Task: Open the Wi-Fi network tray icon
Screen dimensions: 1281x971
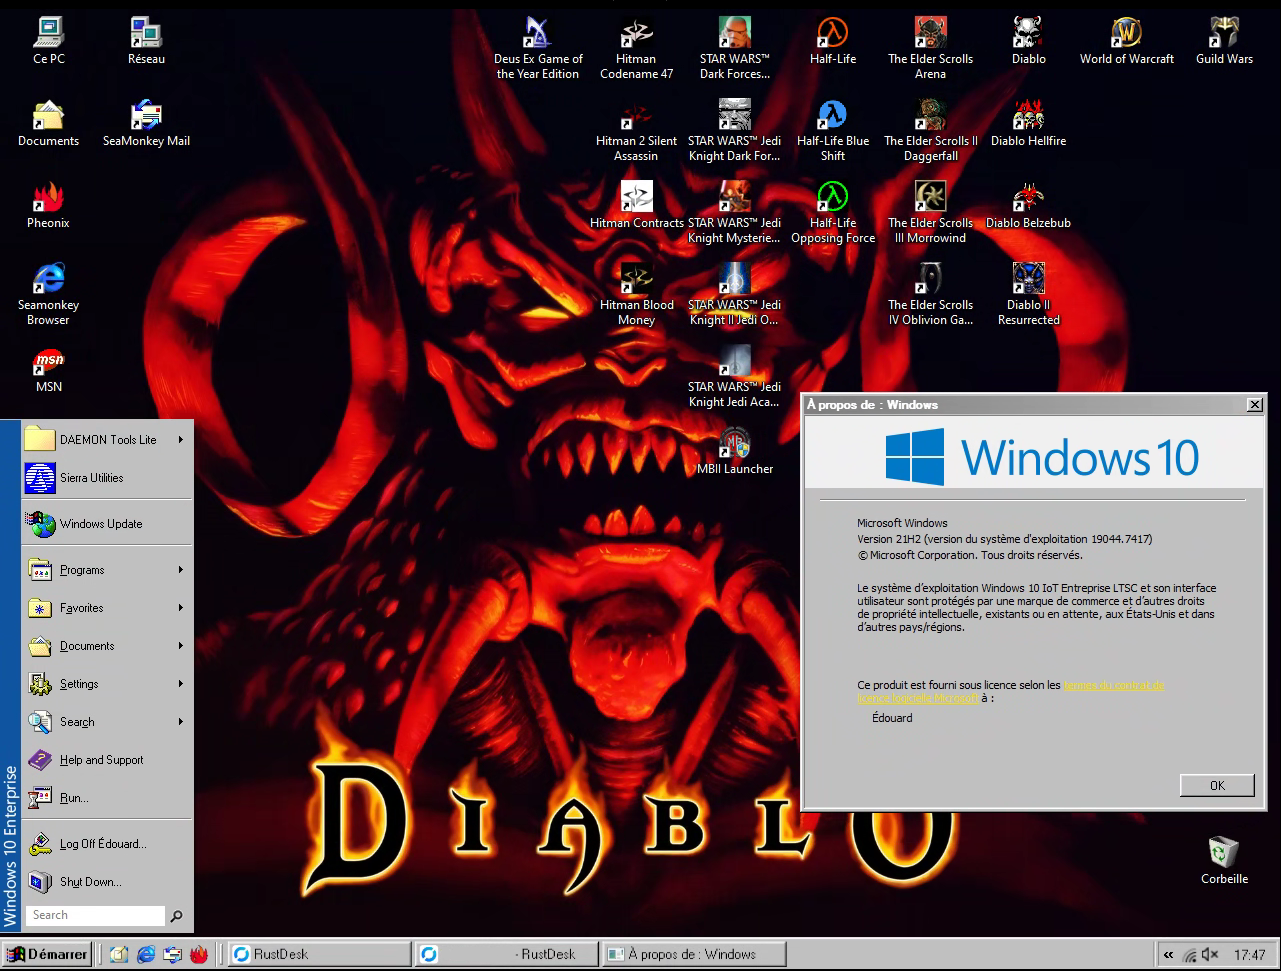Action: coord(1189,955)
